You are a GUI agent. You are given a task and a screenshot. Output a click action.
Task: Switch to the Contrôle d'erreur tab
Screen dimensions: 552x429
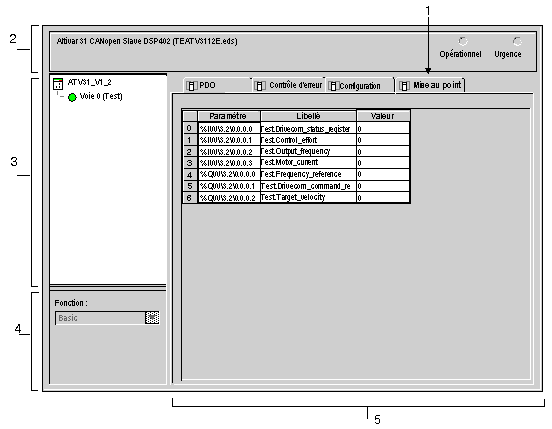point(288,86)
